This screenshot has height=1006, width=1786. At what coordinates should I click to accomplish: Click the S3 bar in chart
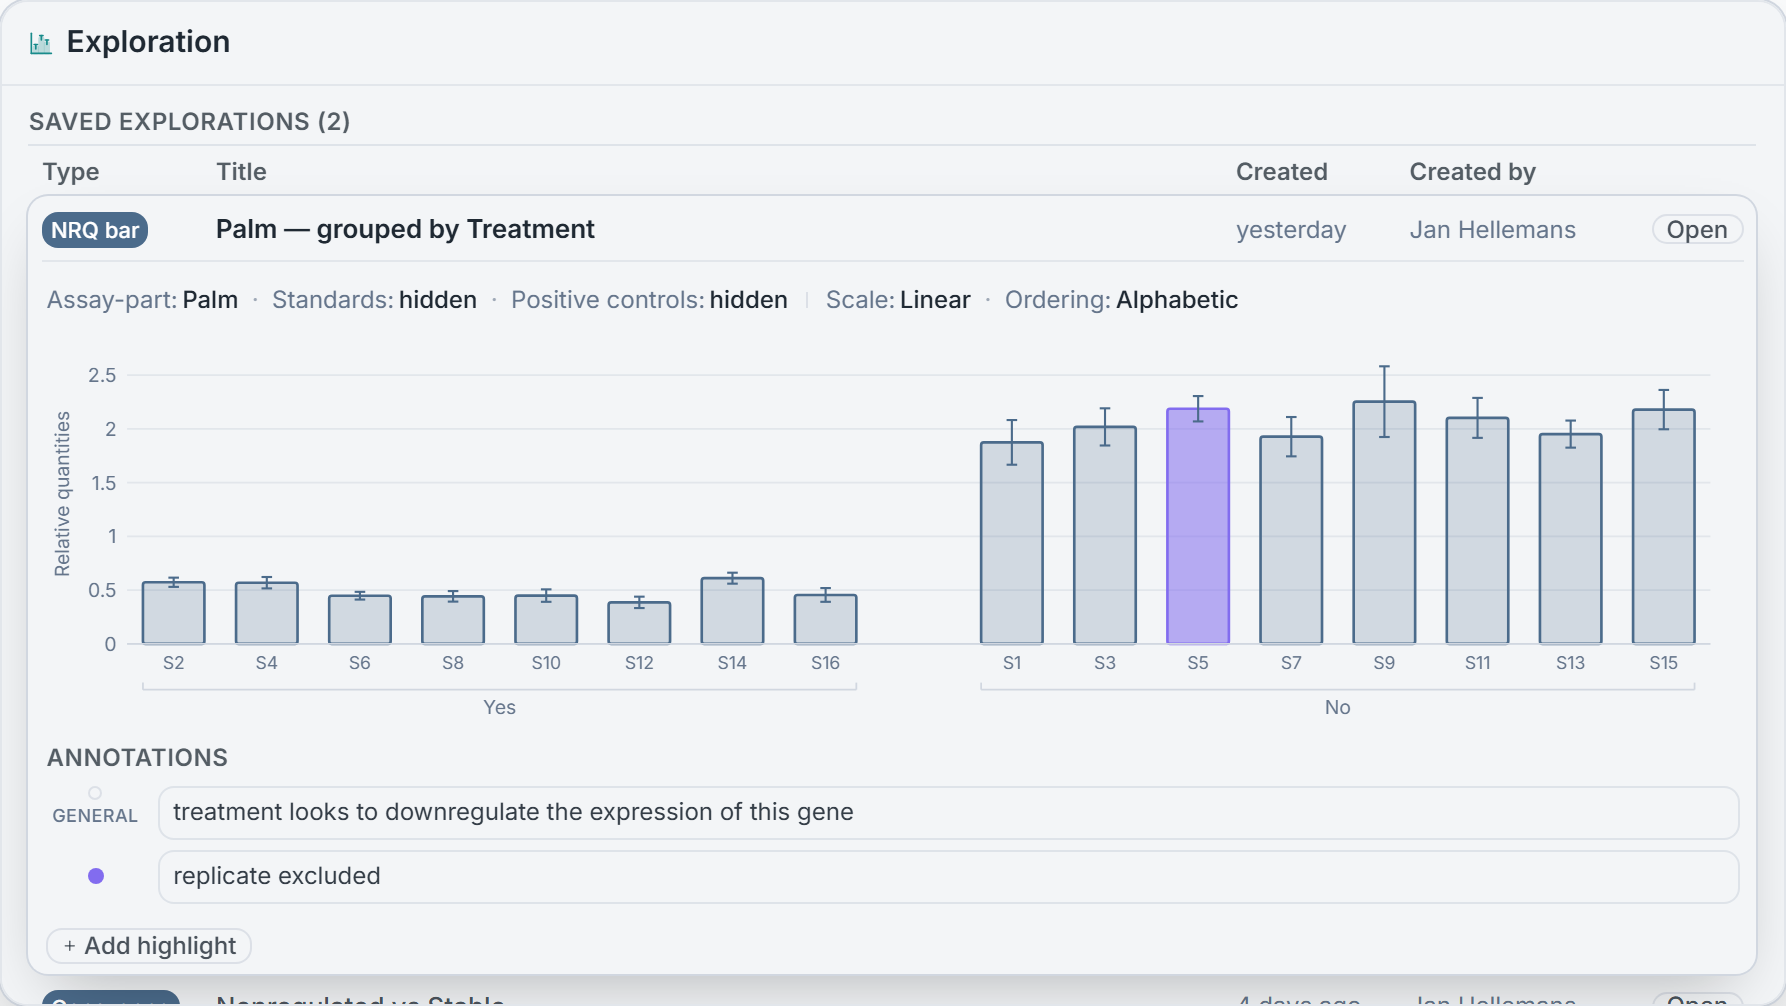click(x=1105, y=535)
